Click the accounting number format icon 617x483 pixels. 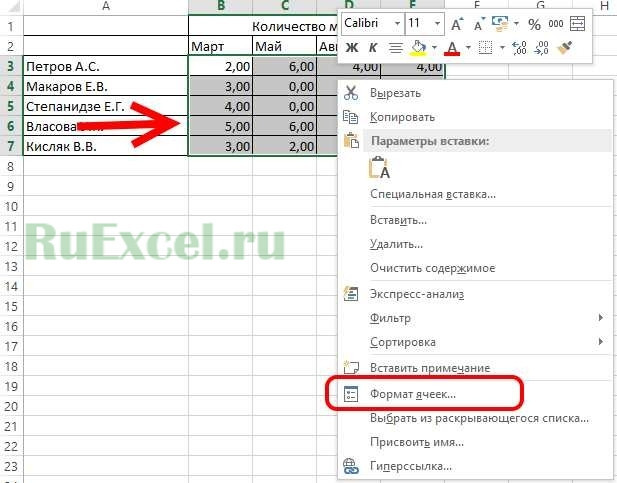tap(500, 24)
